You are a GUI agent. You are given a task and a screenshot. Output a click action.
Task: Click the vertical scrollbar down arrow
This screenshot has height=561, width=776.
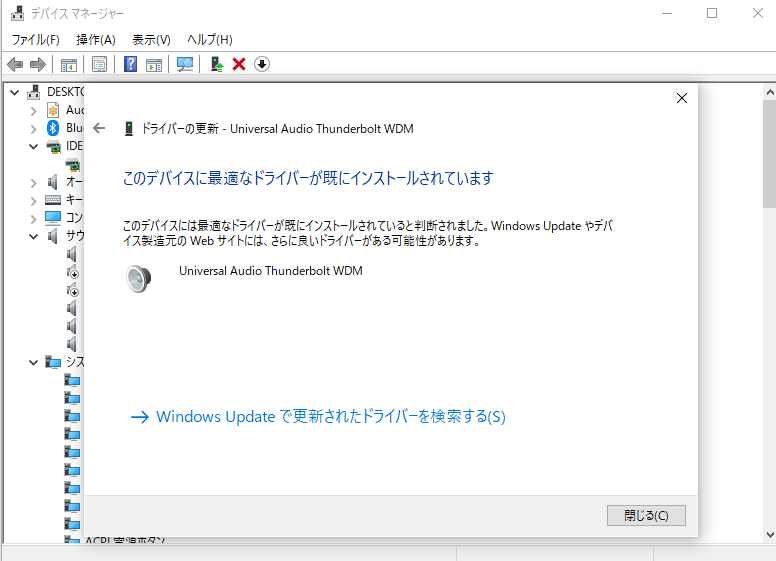[x=770, y=534]
